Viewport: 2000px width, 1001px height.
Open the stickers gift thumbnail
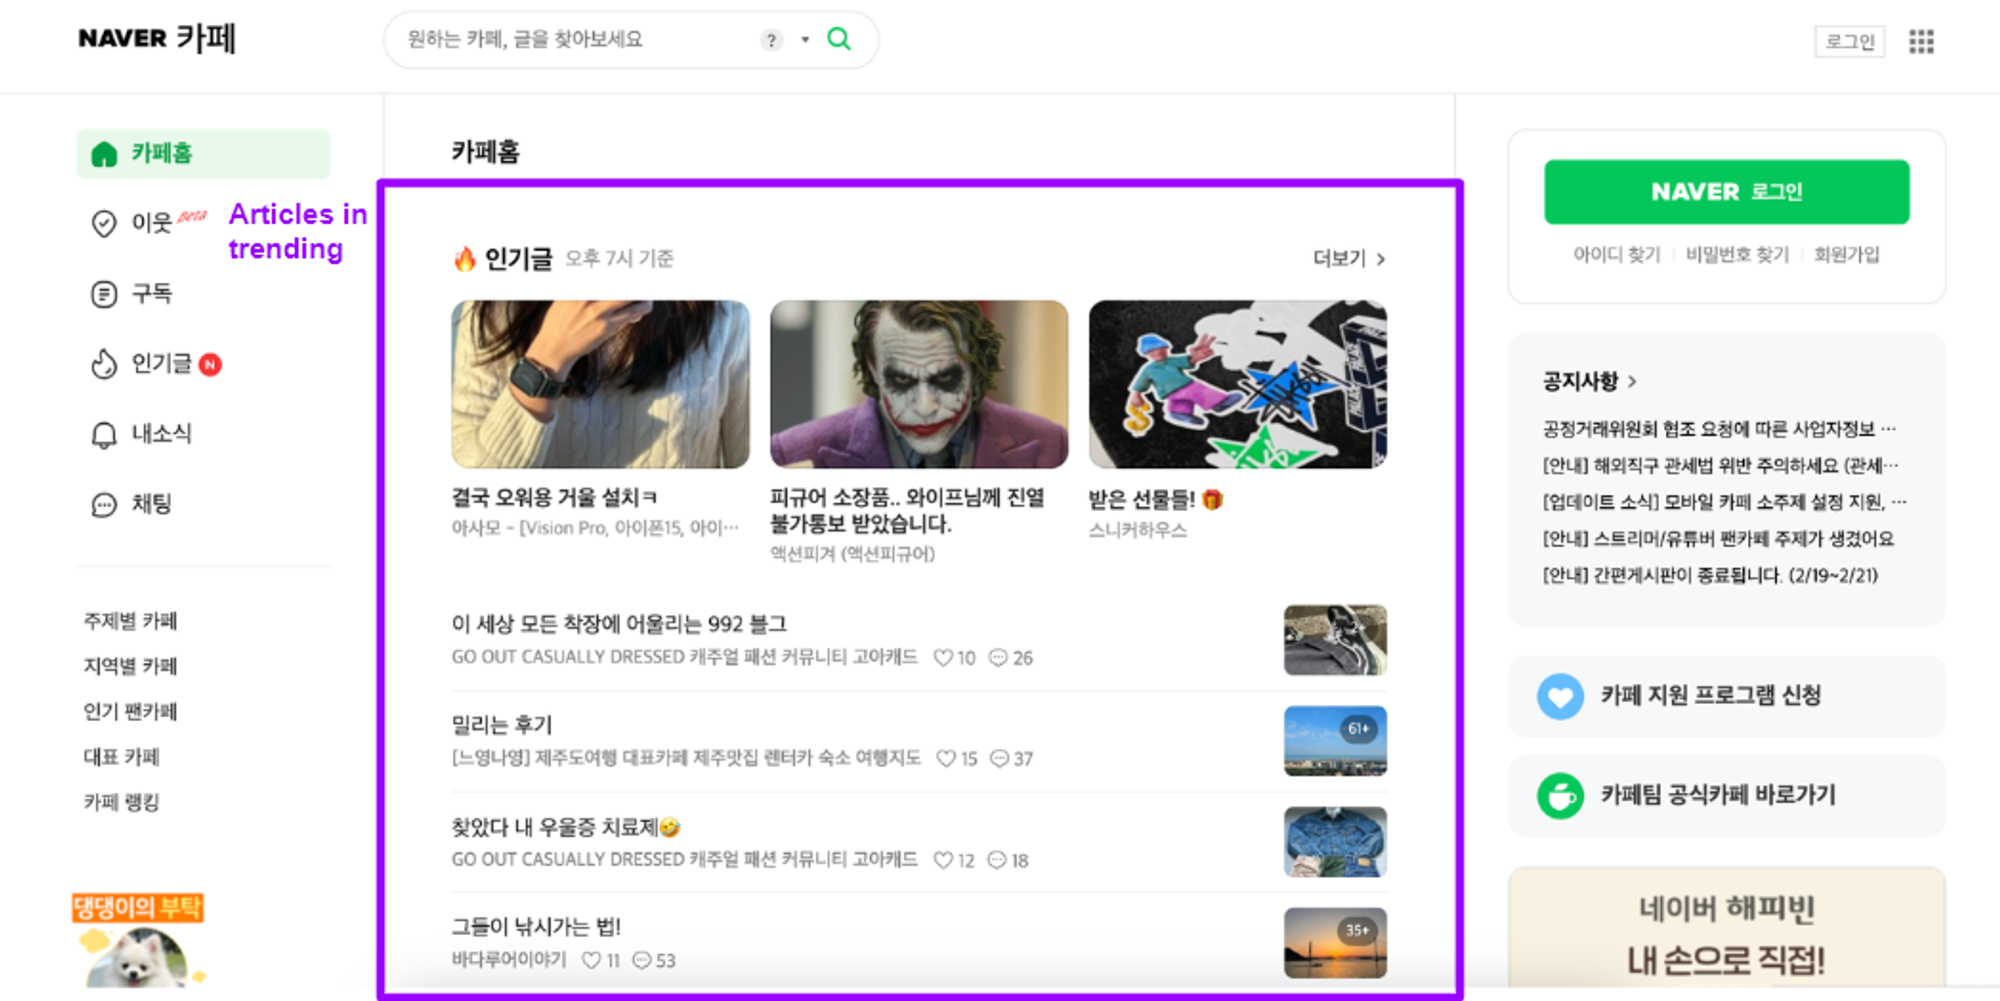pos(1238,384)
